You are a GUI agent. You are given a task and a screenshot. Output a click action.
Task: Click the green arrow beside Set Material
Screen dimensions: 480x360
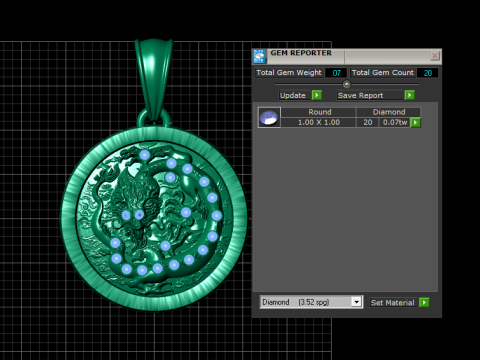tap(424, 303)
